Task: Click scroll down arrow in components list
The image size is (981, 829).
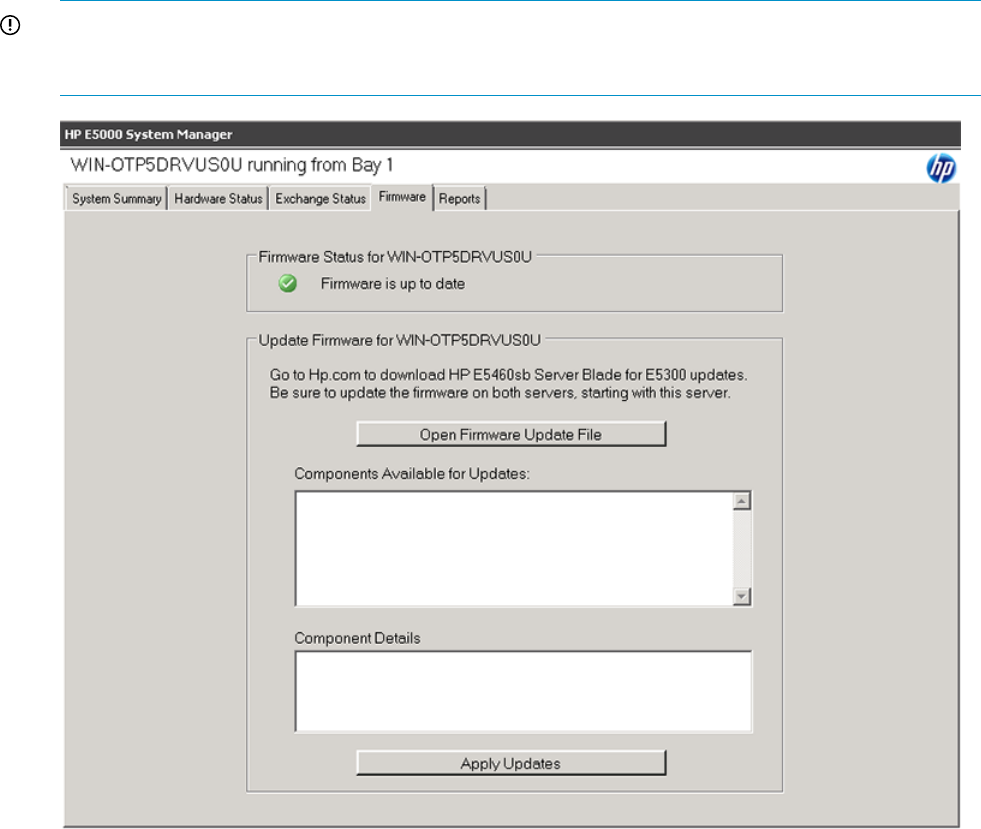Action: tap(741, 596)
